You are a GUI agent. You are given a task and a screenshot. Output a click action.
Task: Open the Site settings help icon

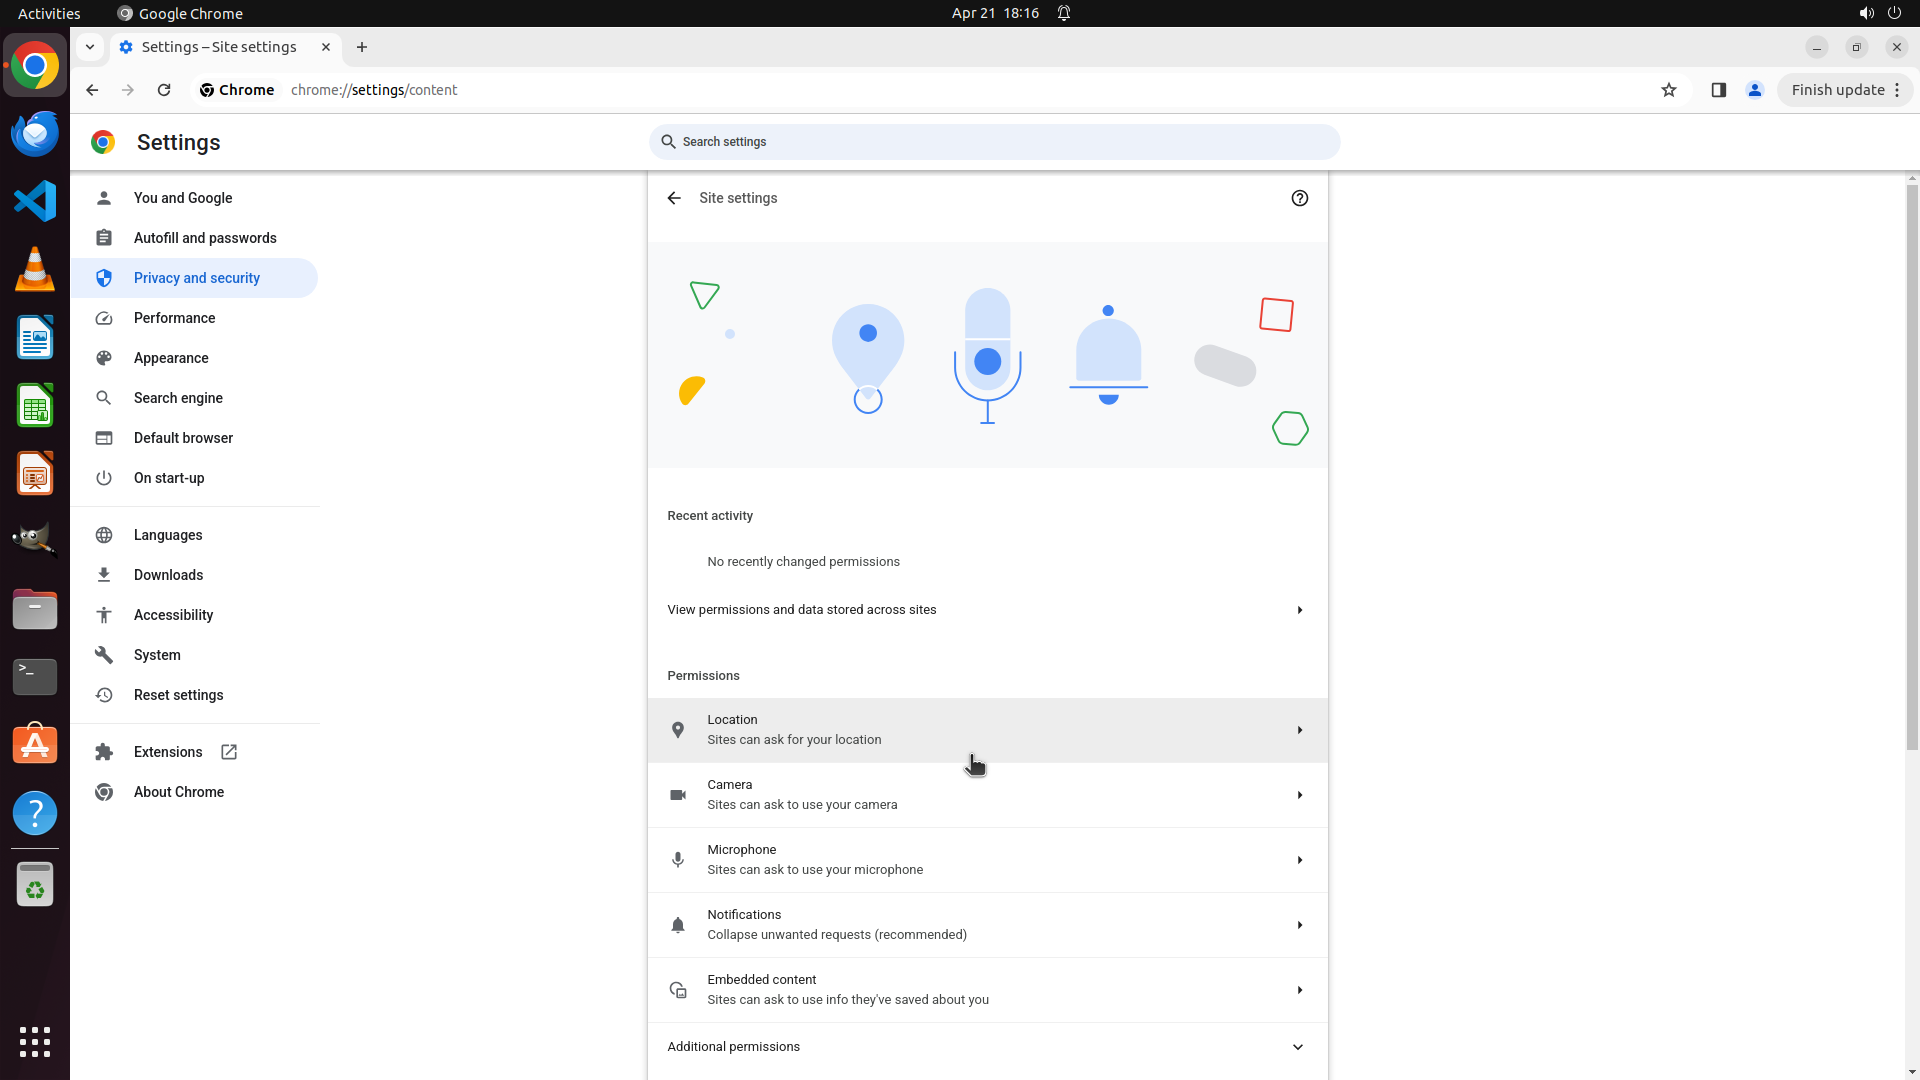[x=1299, y=198]
